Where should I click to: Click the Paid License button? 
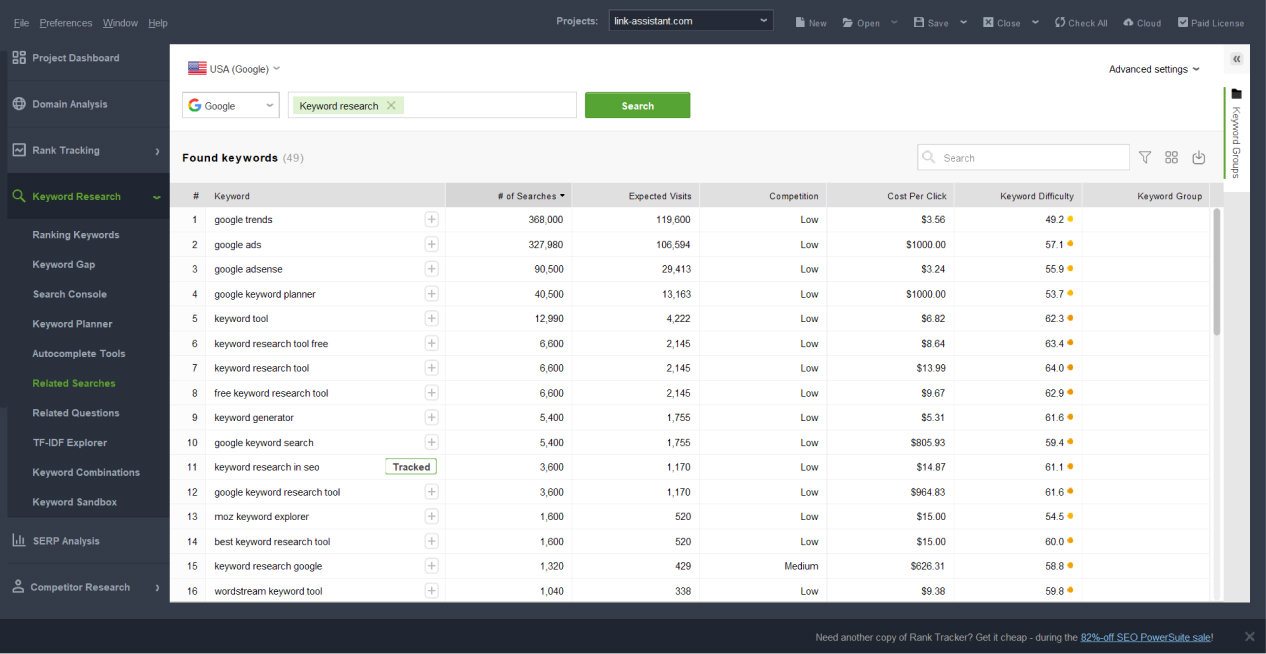coord(1211,22)
